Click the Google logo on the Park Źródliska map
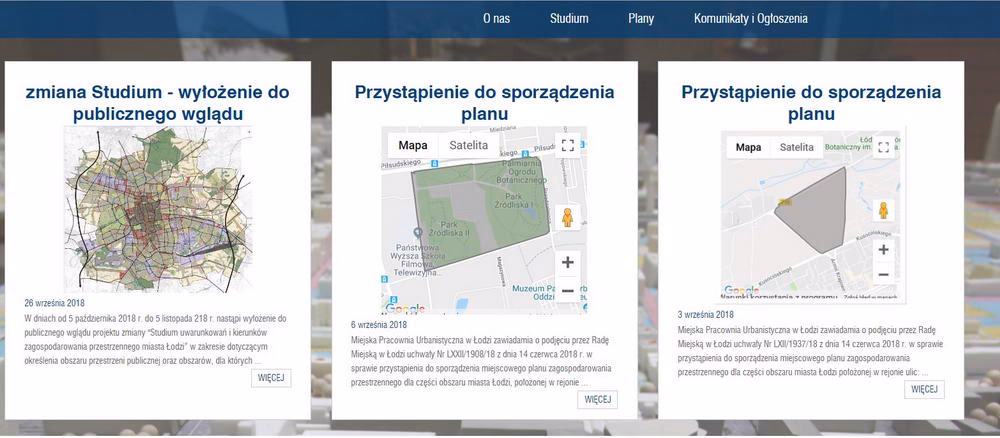The width and height of the screenshot is (1000, 438). coord(406,308)
